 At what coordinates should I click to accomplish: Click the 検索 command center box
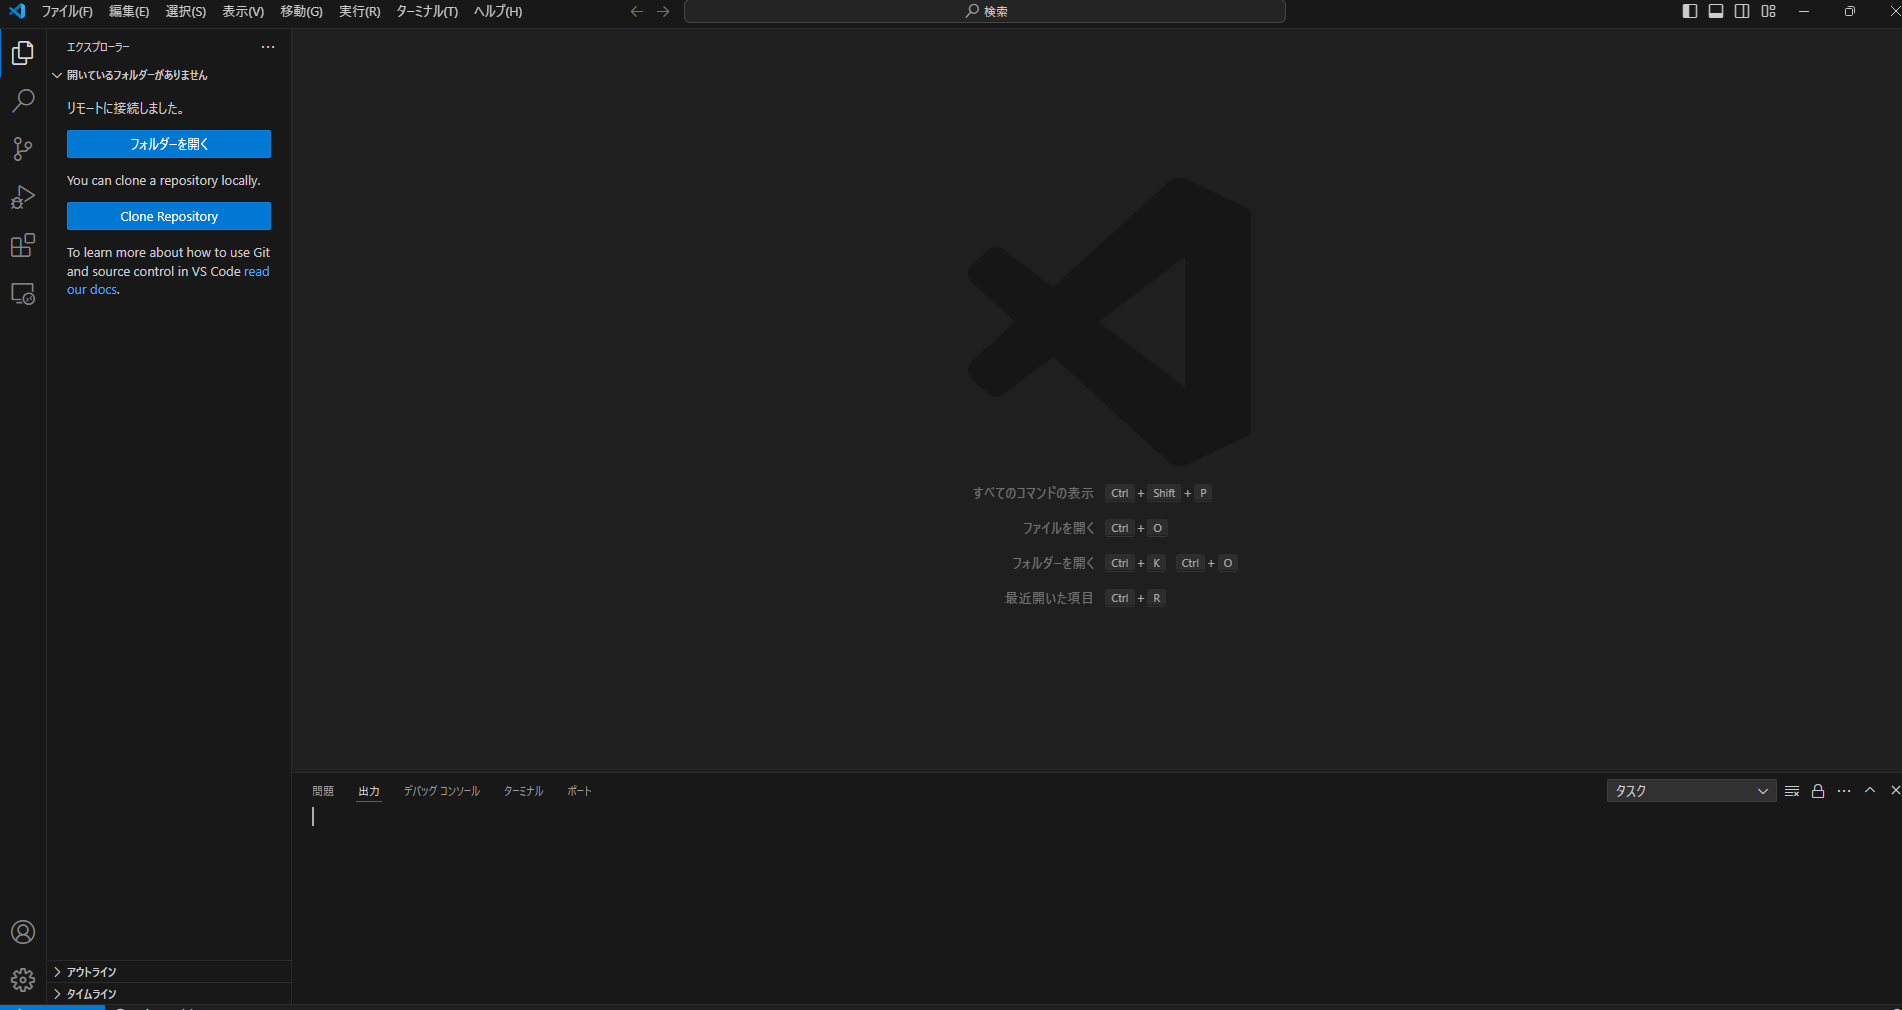pos(985,11)
